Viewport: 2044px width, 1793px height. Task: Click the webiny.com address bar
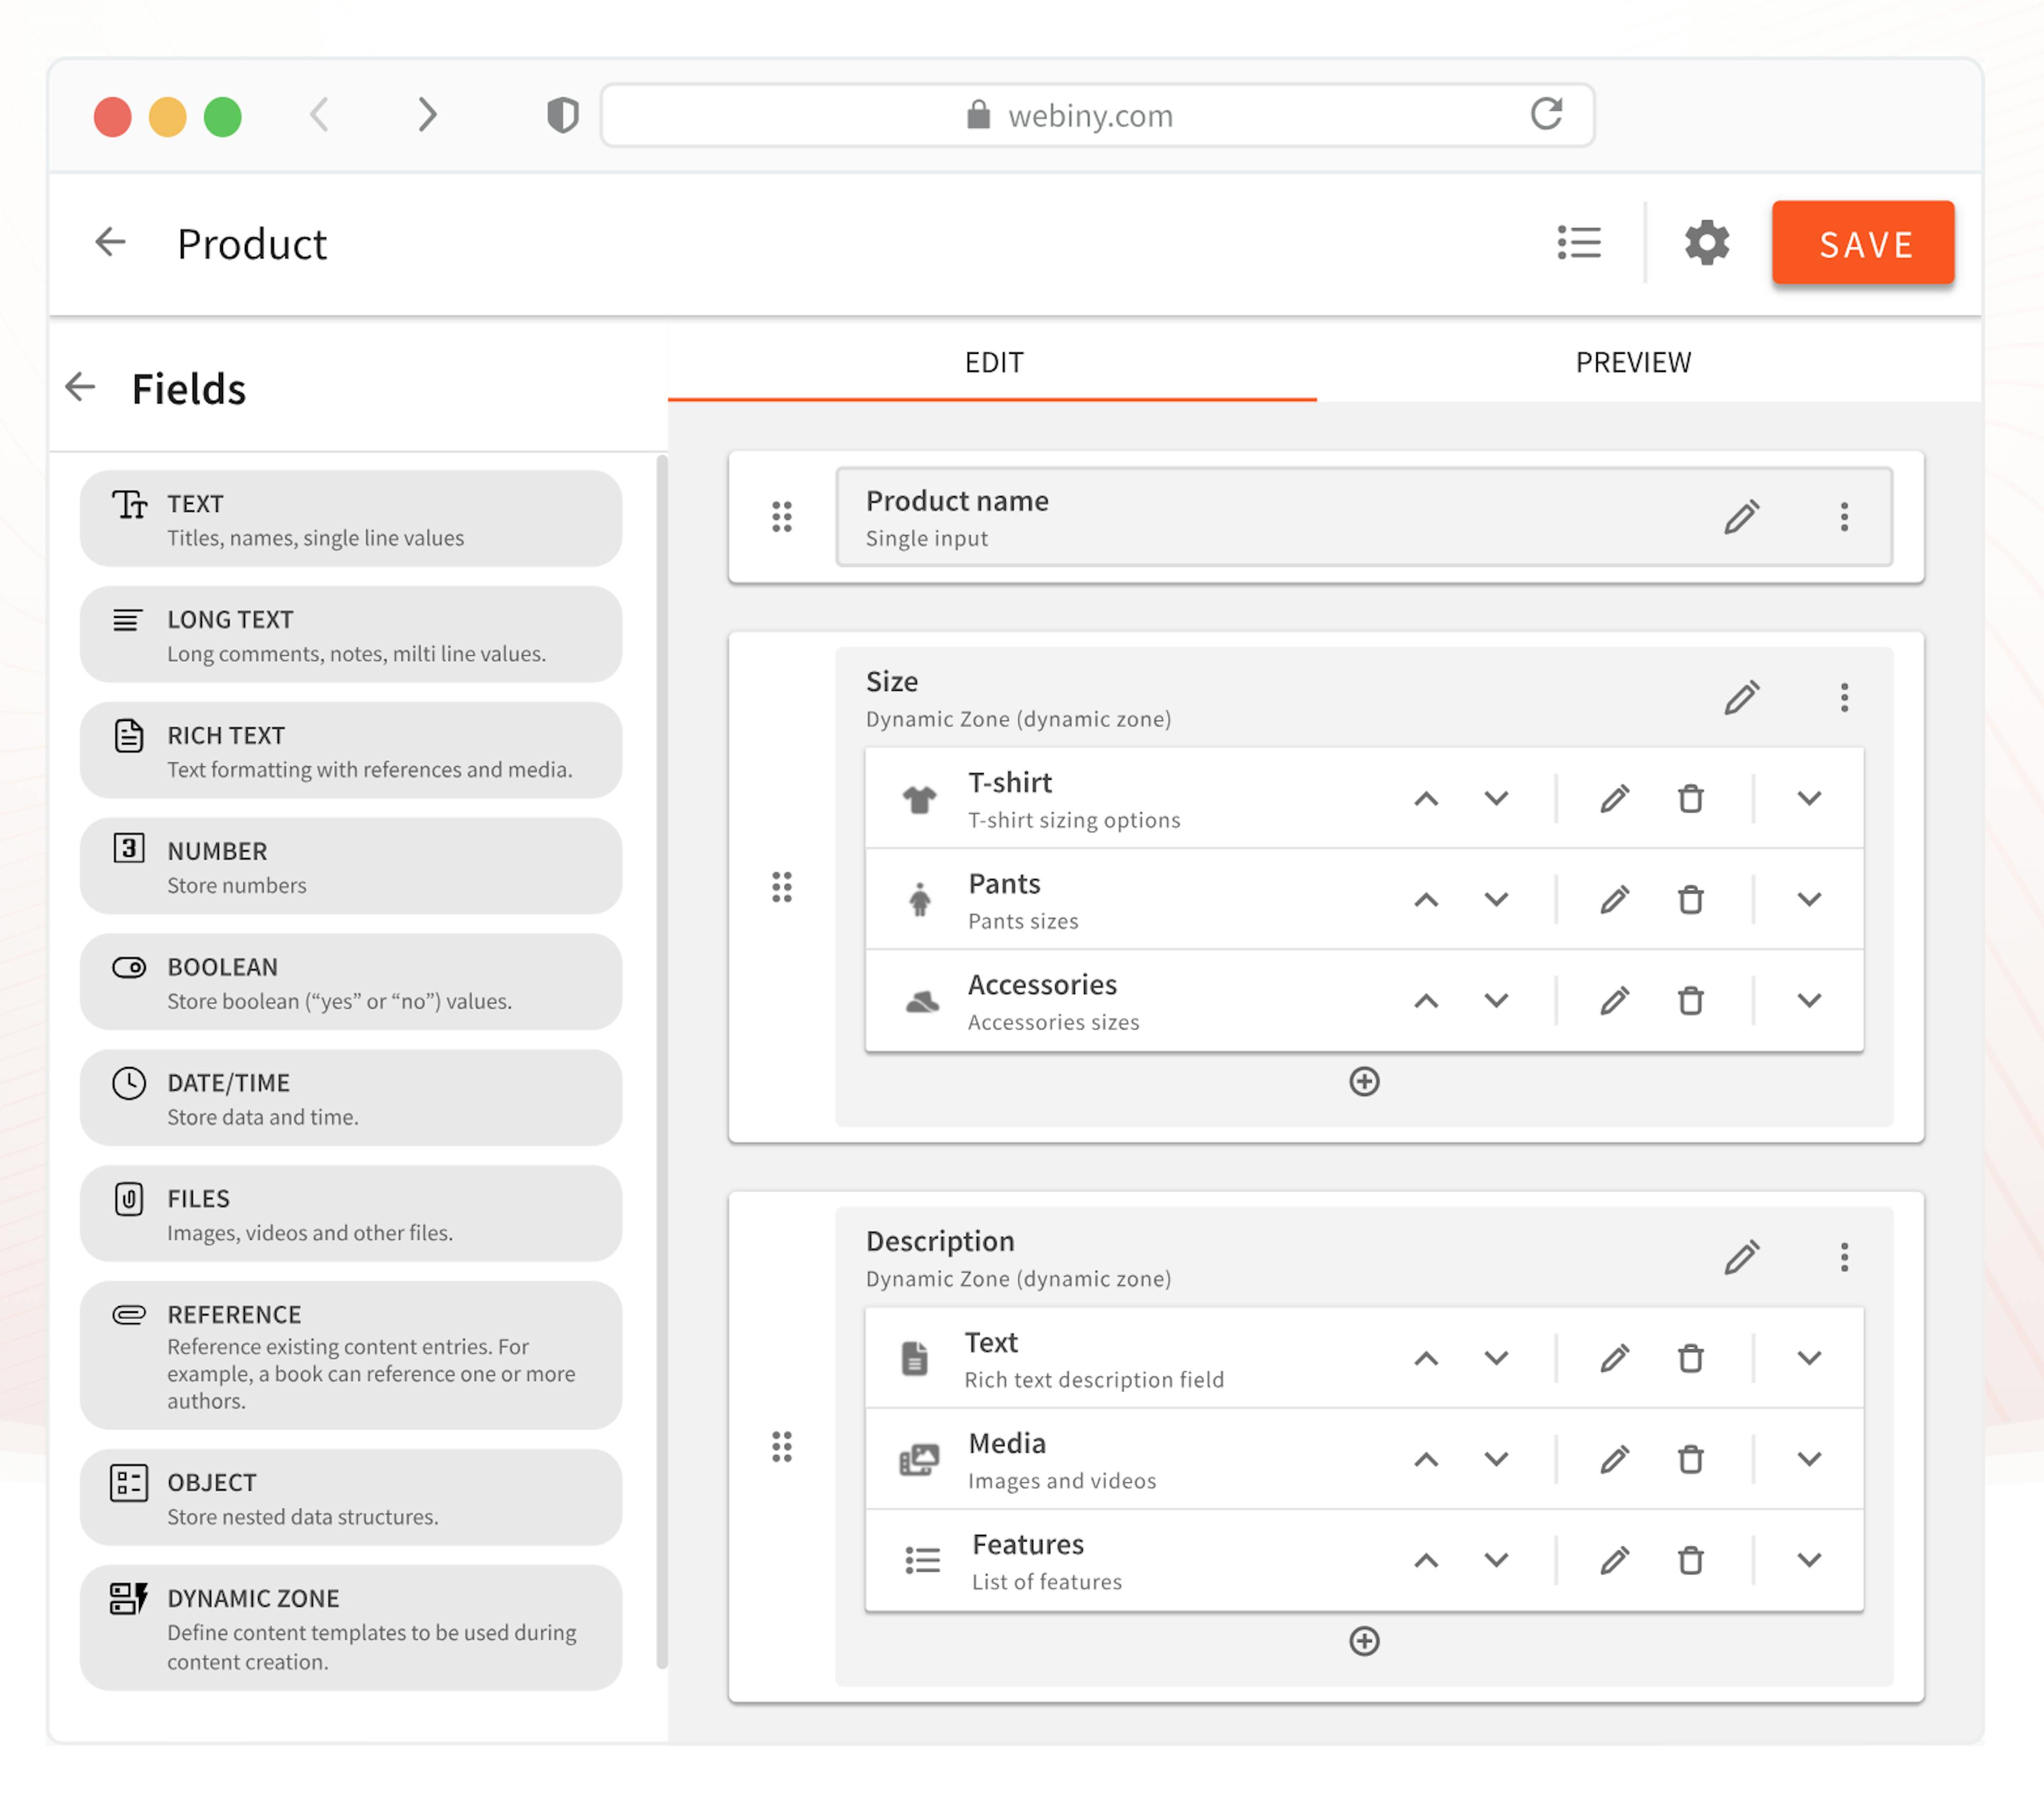(x=1090, y=116)
